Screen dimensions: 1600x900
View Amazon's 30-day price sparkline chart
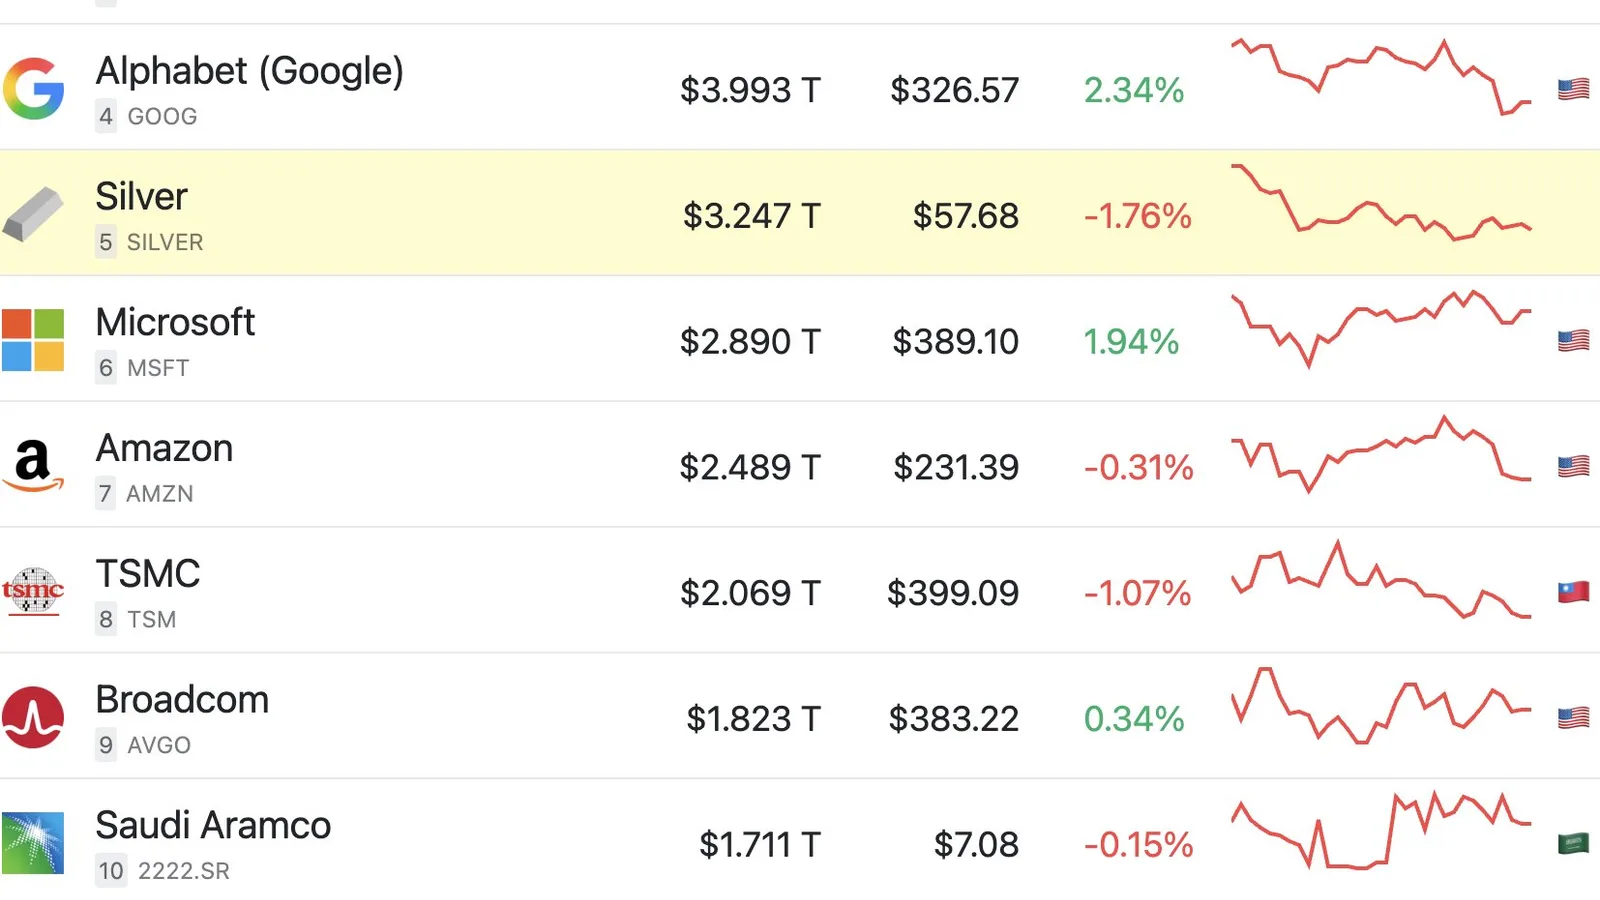pyautogui.click(x=1381, y=454)
